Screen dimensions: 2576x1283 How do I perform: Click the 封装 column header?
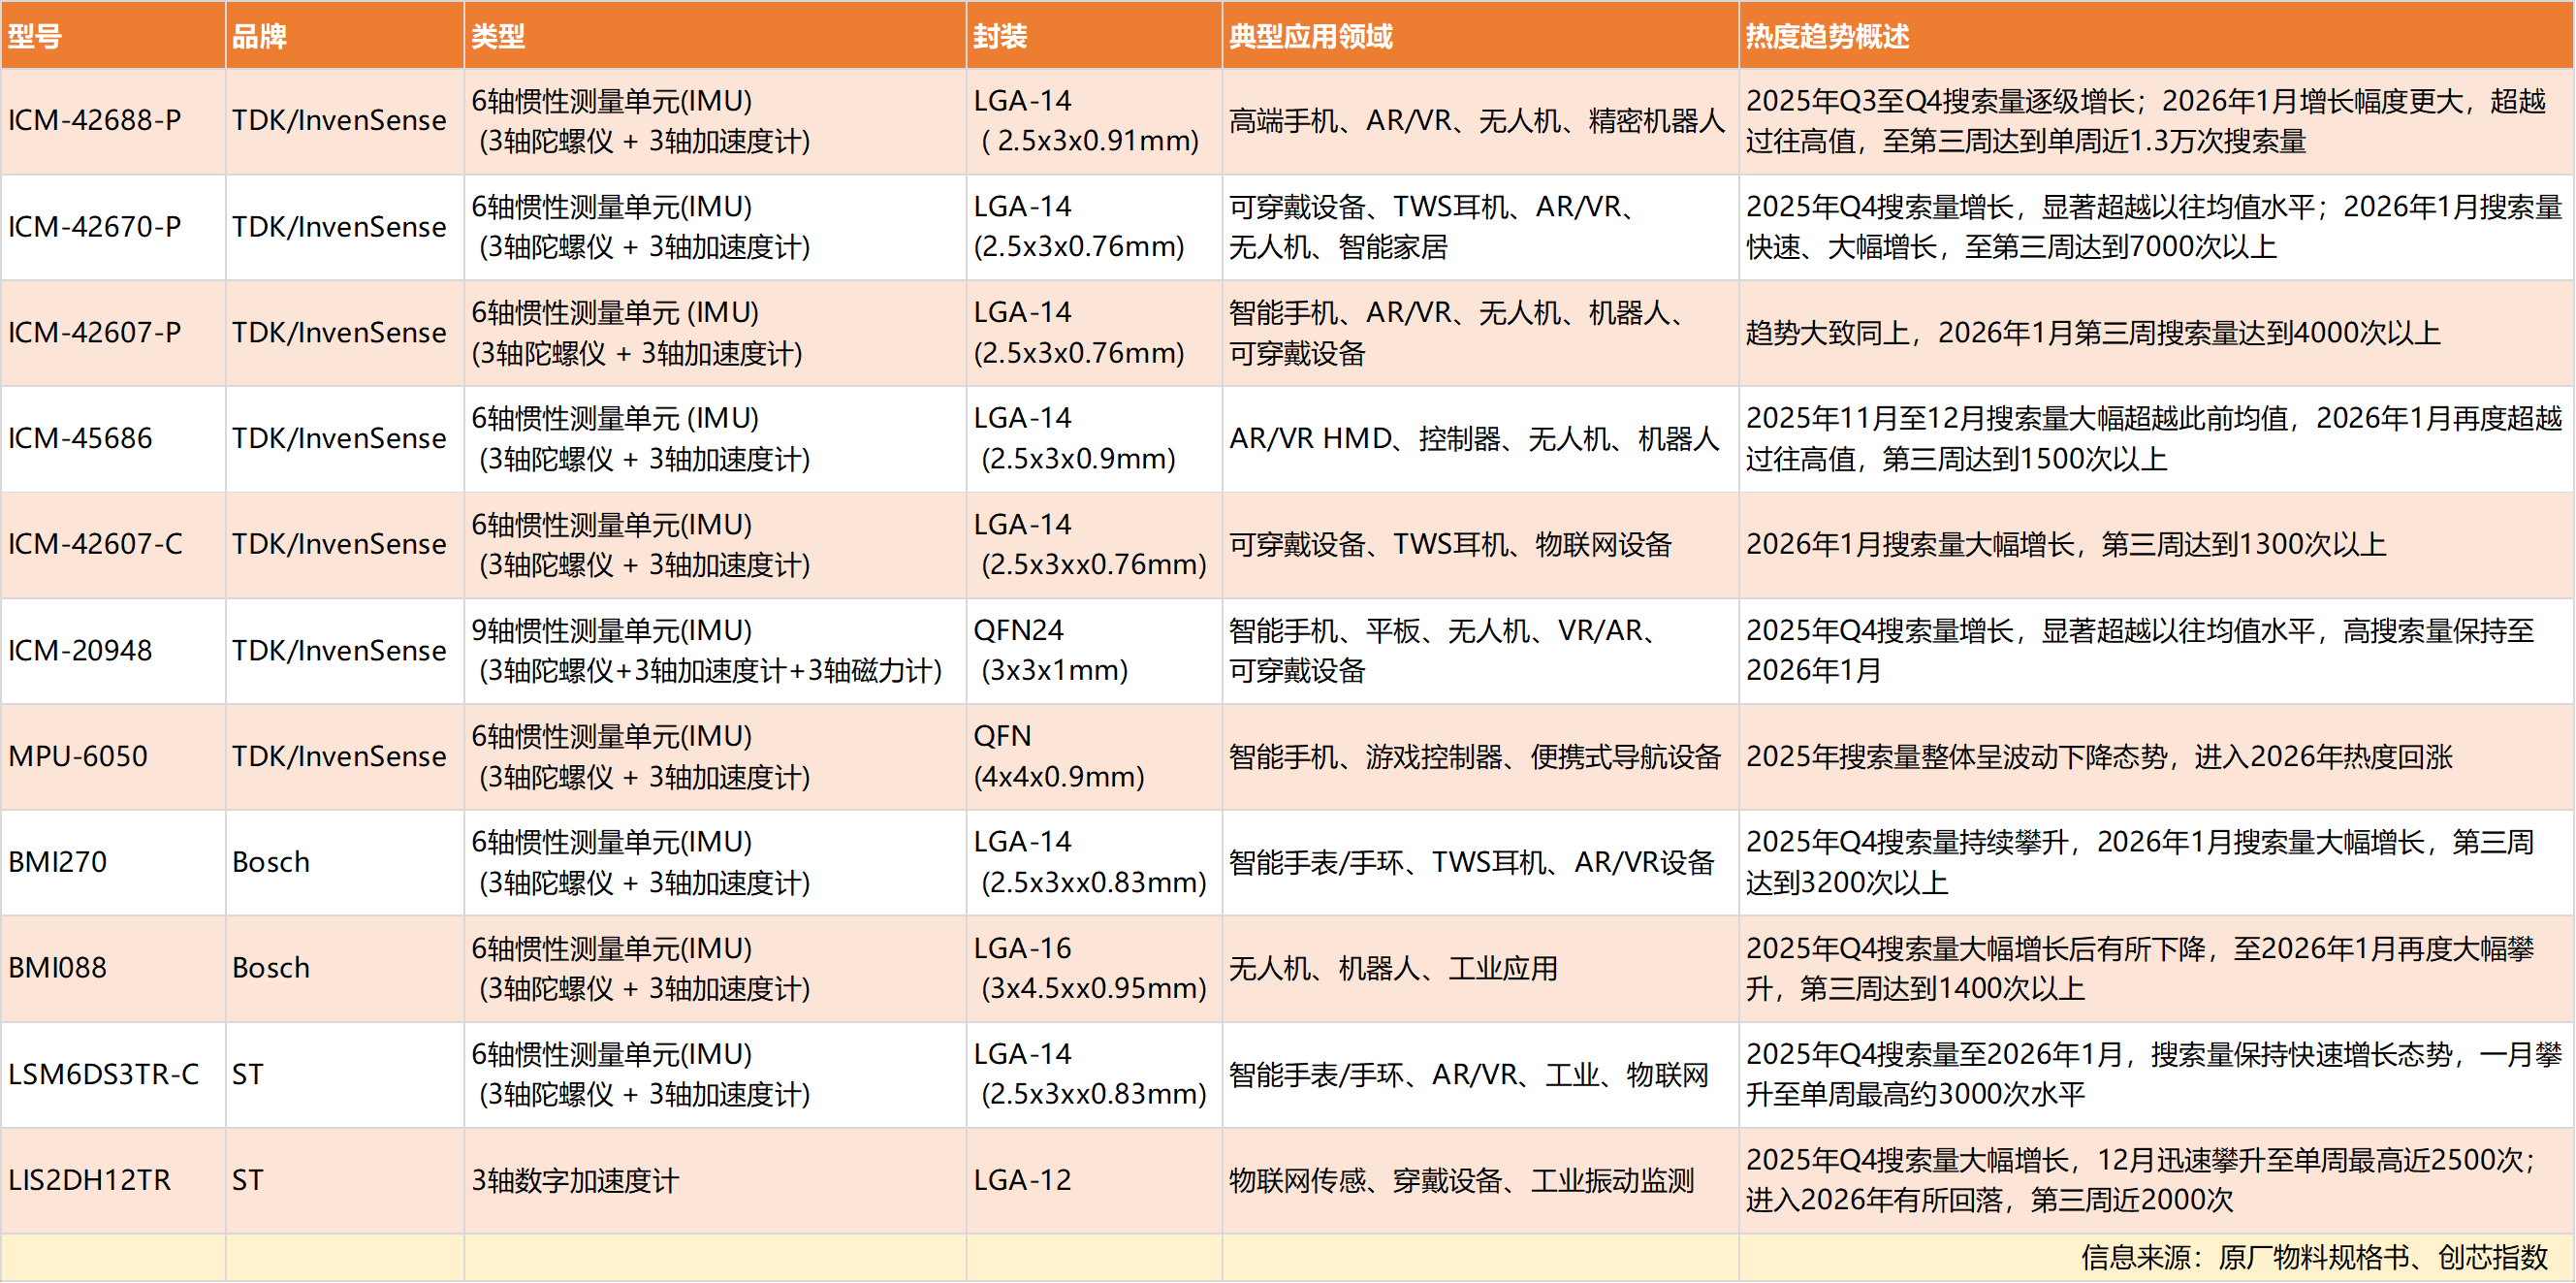1000,37
